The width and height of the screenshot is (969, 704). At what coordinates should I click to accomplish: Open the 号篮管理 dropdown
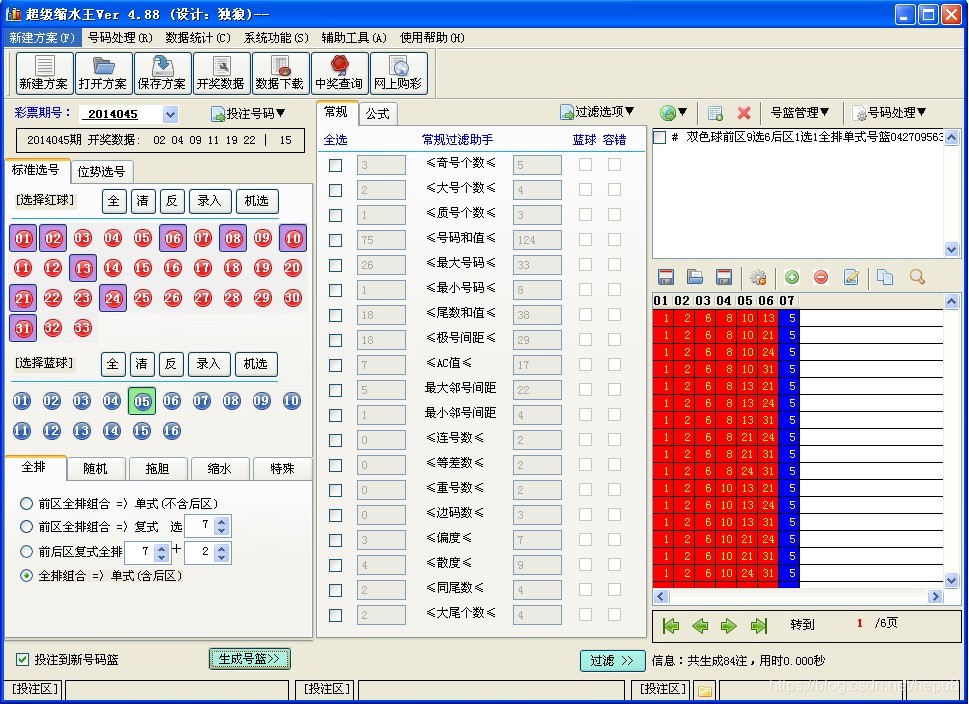click(x=799, y=112)
